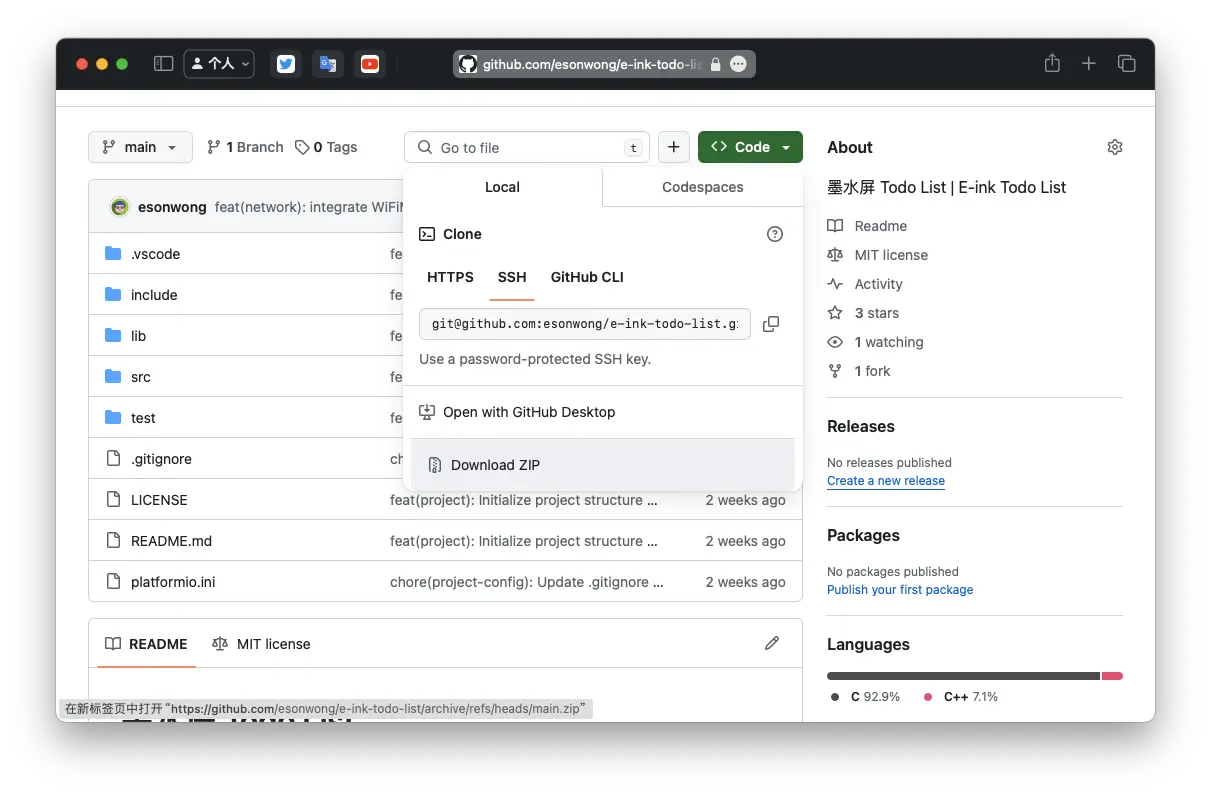Select the HTTPS clone option
Viewport: 1211px width, 796px height.
(x=450, y=277)
